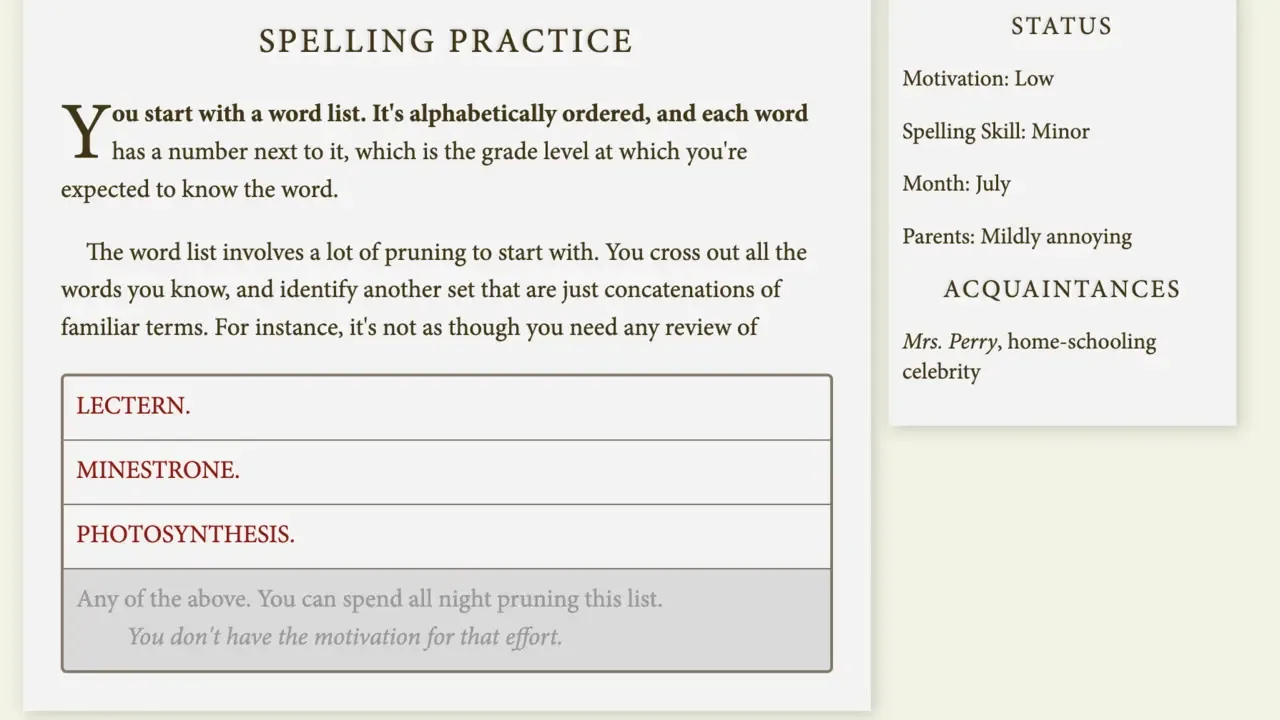
Task: Click the SPELLING PRACTICE heading
Action: [x=446, y=41]
